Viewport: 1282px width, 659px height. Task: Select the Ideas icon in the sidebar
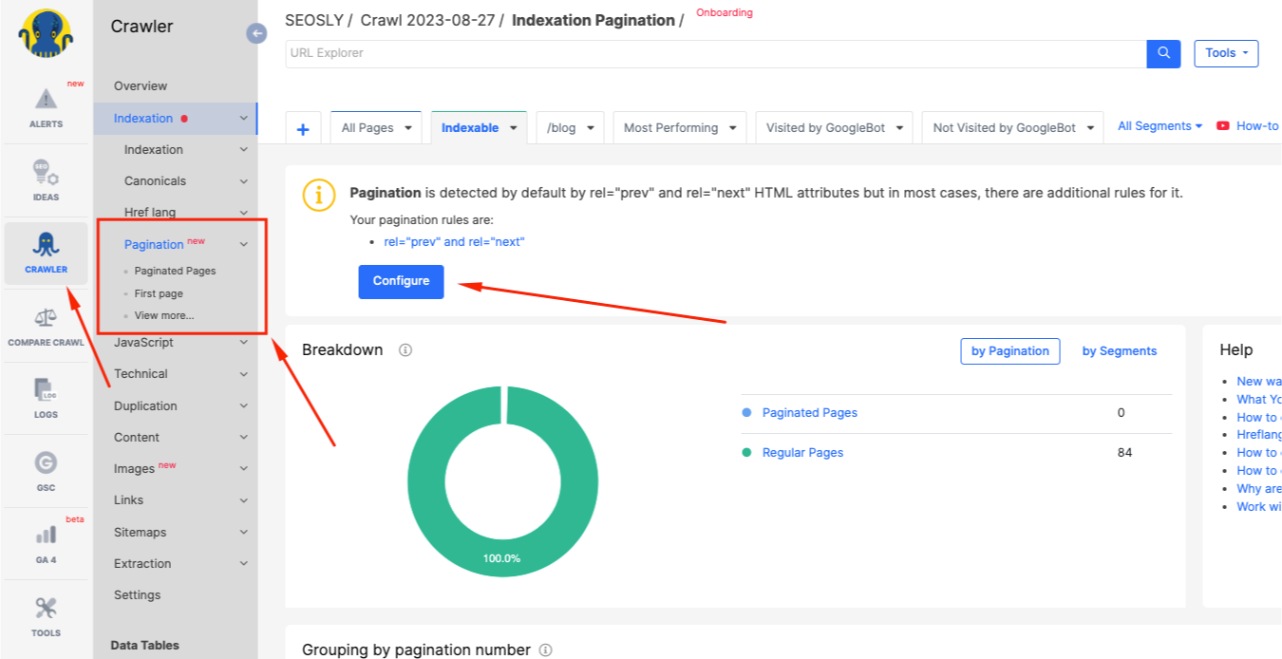tap(45, 180)
